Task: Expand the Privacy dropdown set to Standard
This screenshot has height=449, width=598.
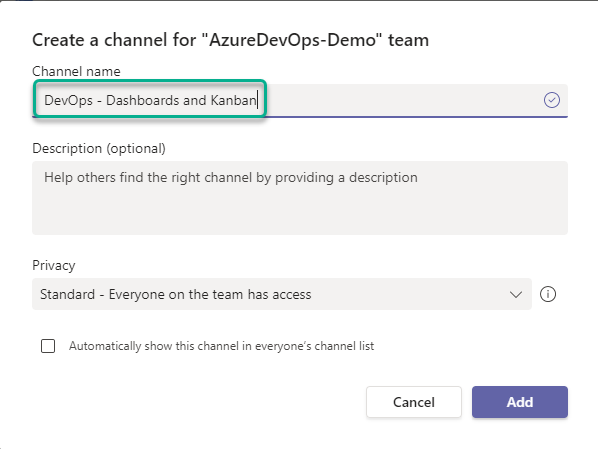Action: click(x=282, y=294)
